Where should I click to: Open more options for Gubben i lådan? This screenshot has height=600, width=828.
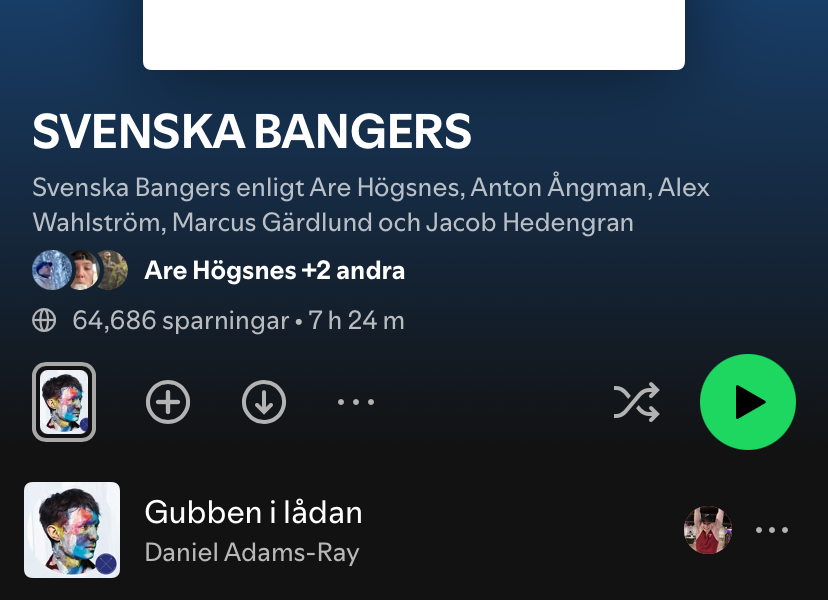pyautogui.click(x=772, y=530)
